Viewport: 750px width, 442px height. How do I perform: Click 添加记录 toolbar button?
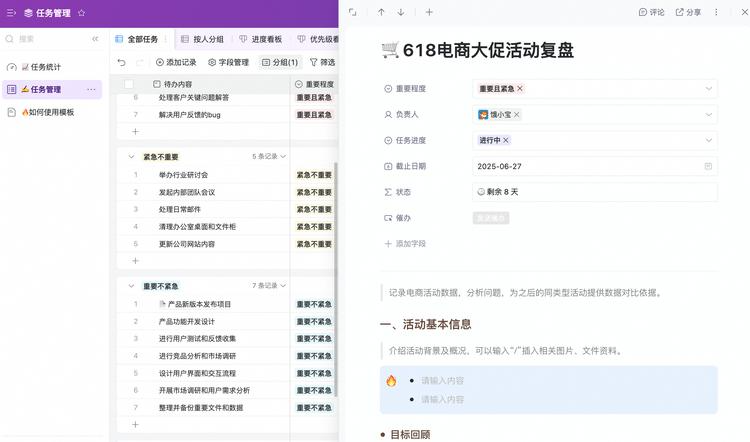pyautogui.click(x=176, y=62)
